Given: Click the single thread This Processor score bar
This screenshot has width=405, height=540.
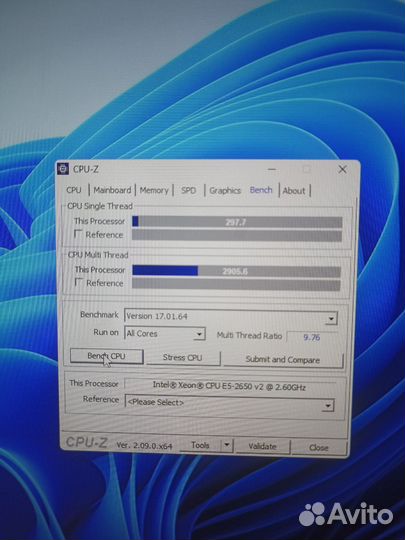Looking at the screenshot, I should [237, 222].
